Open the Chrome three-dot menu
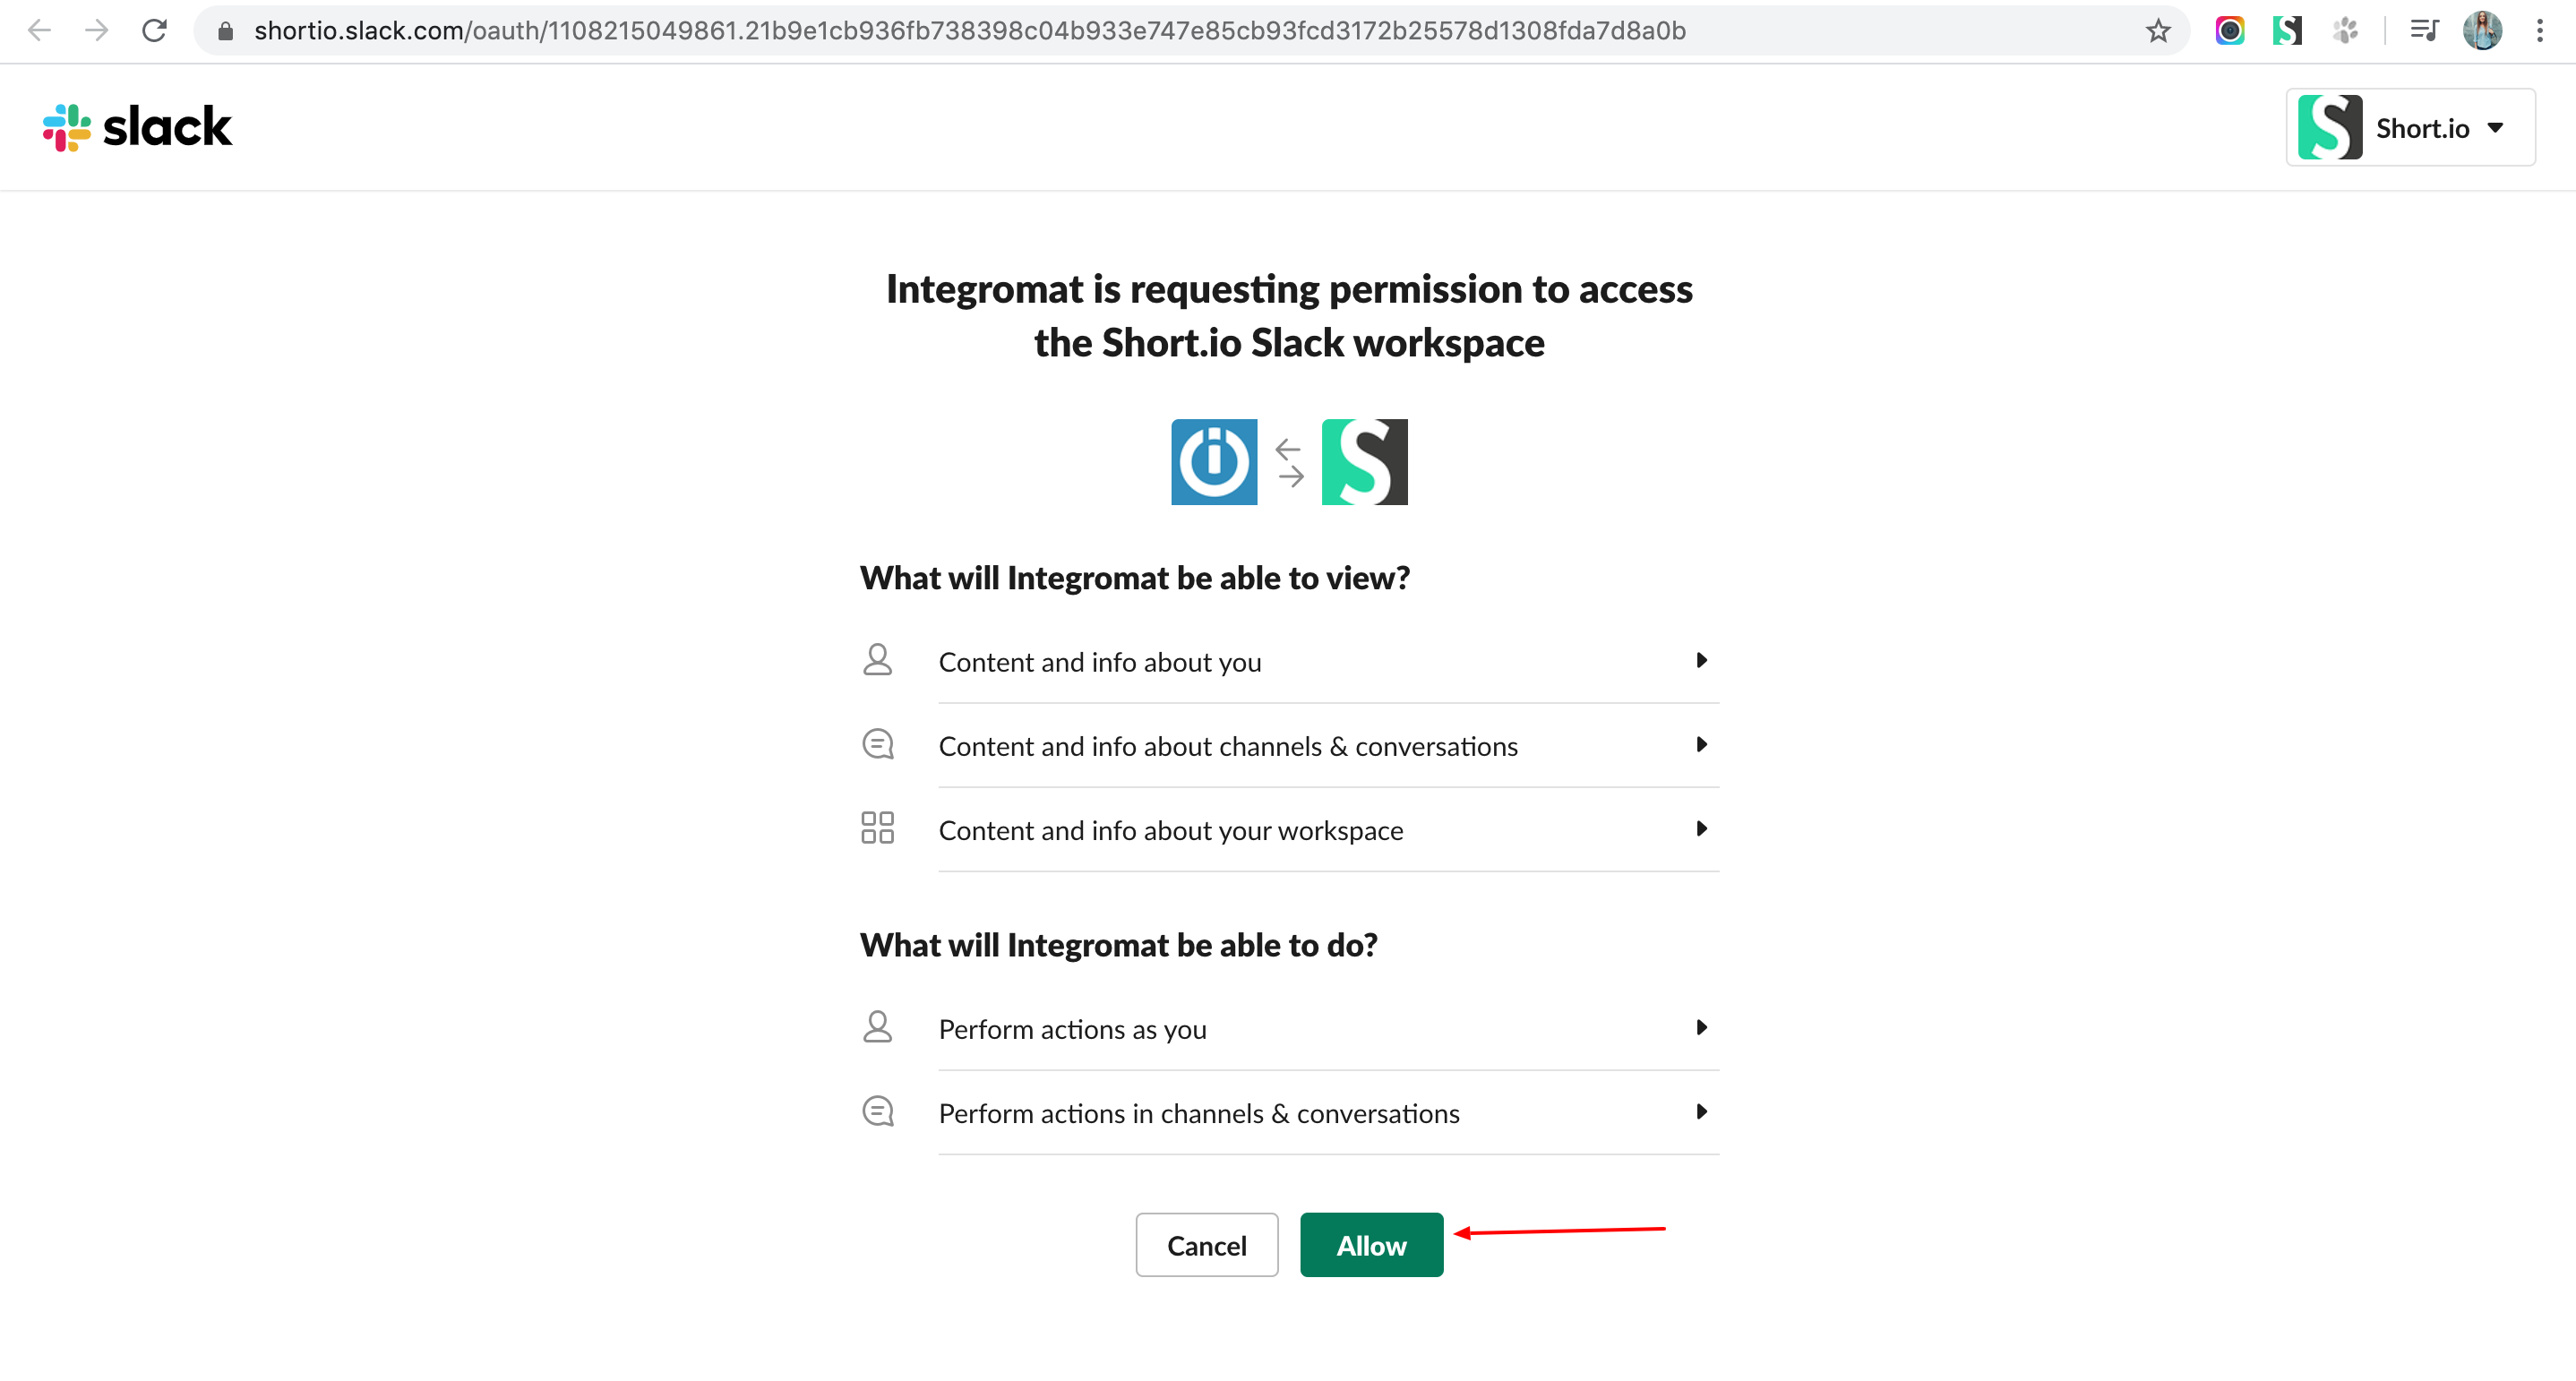Viewport: 2576px width, 1381px height. point(2540,31)
